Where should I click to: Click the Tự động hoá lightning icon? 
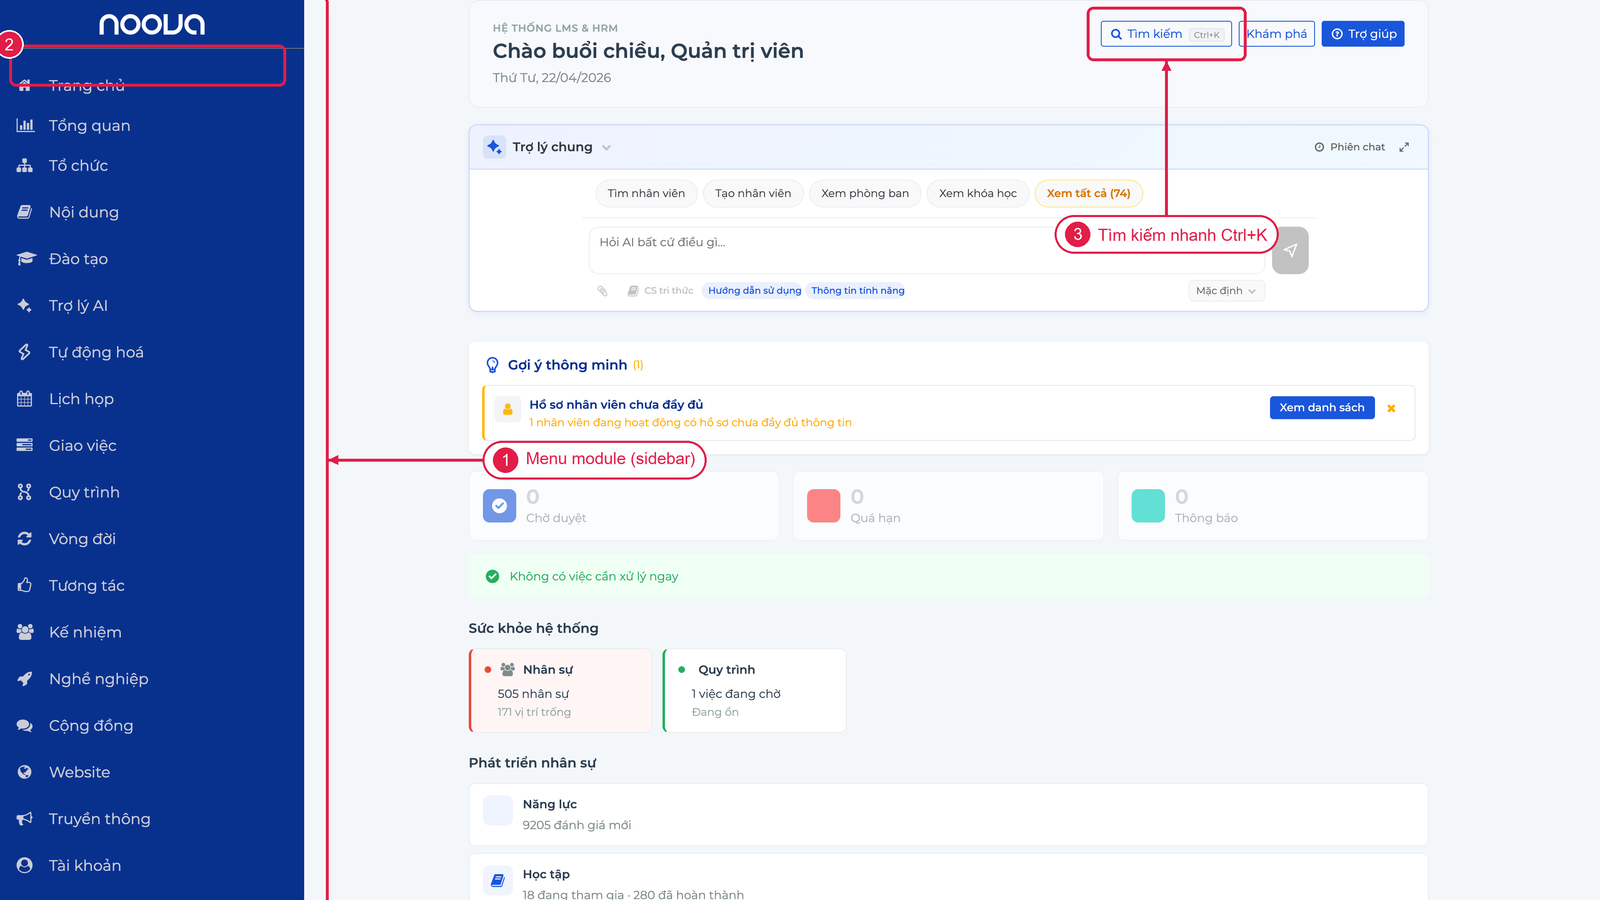point(25,352)
